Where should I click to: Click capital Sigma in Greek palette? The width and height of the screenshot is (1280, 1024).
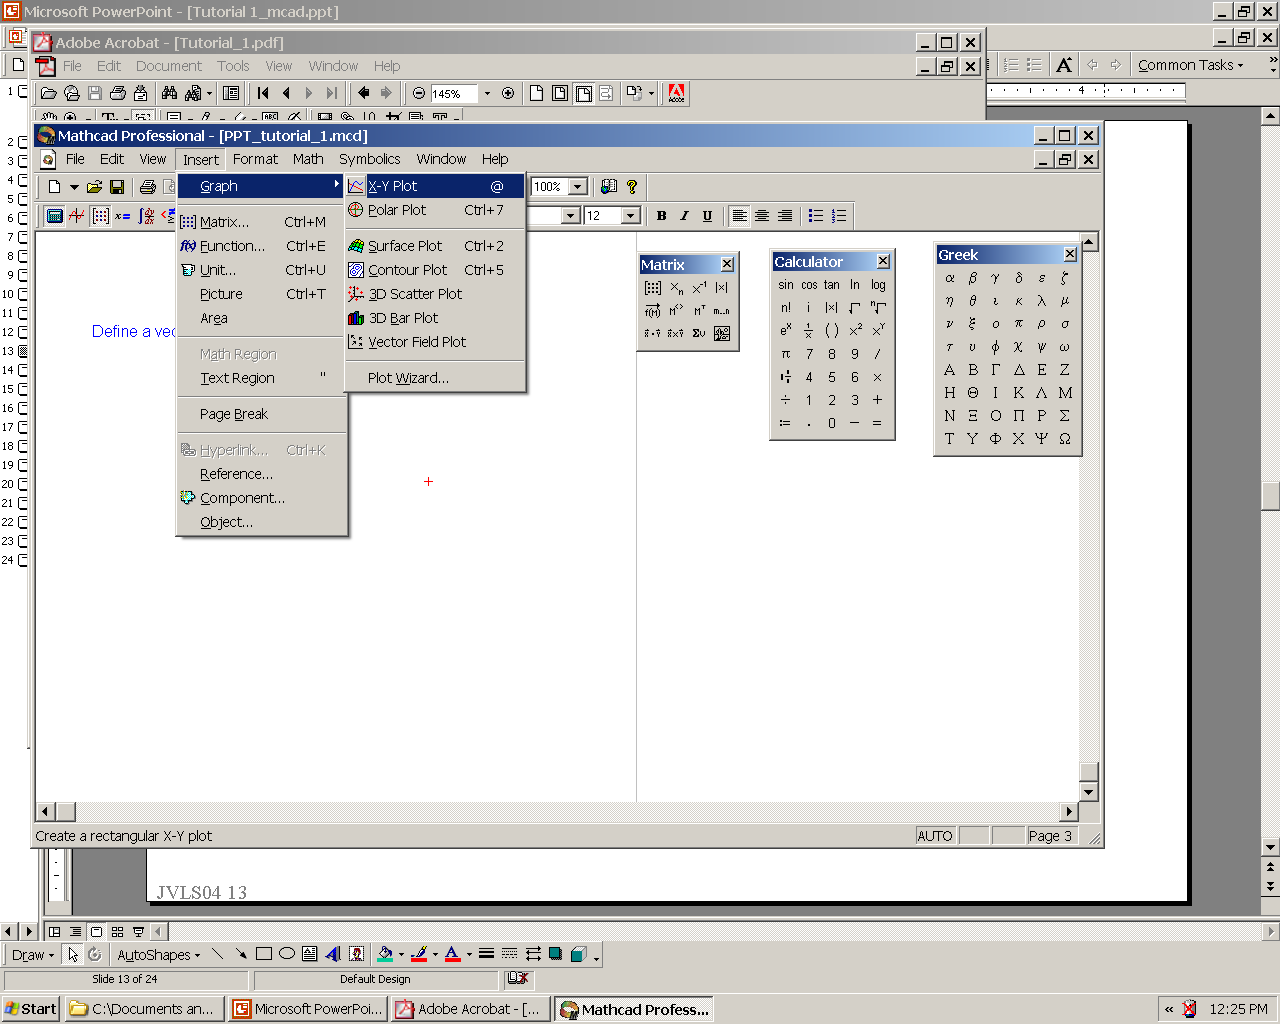[1065, 416]
